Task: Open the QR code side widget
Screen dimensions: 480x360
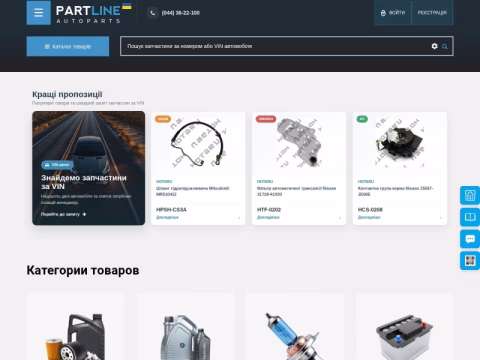Action: coord(470,261)
